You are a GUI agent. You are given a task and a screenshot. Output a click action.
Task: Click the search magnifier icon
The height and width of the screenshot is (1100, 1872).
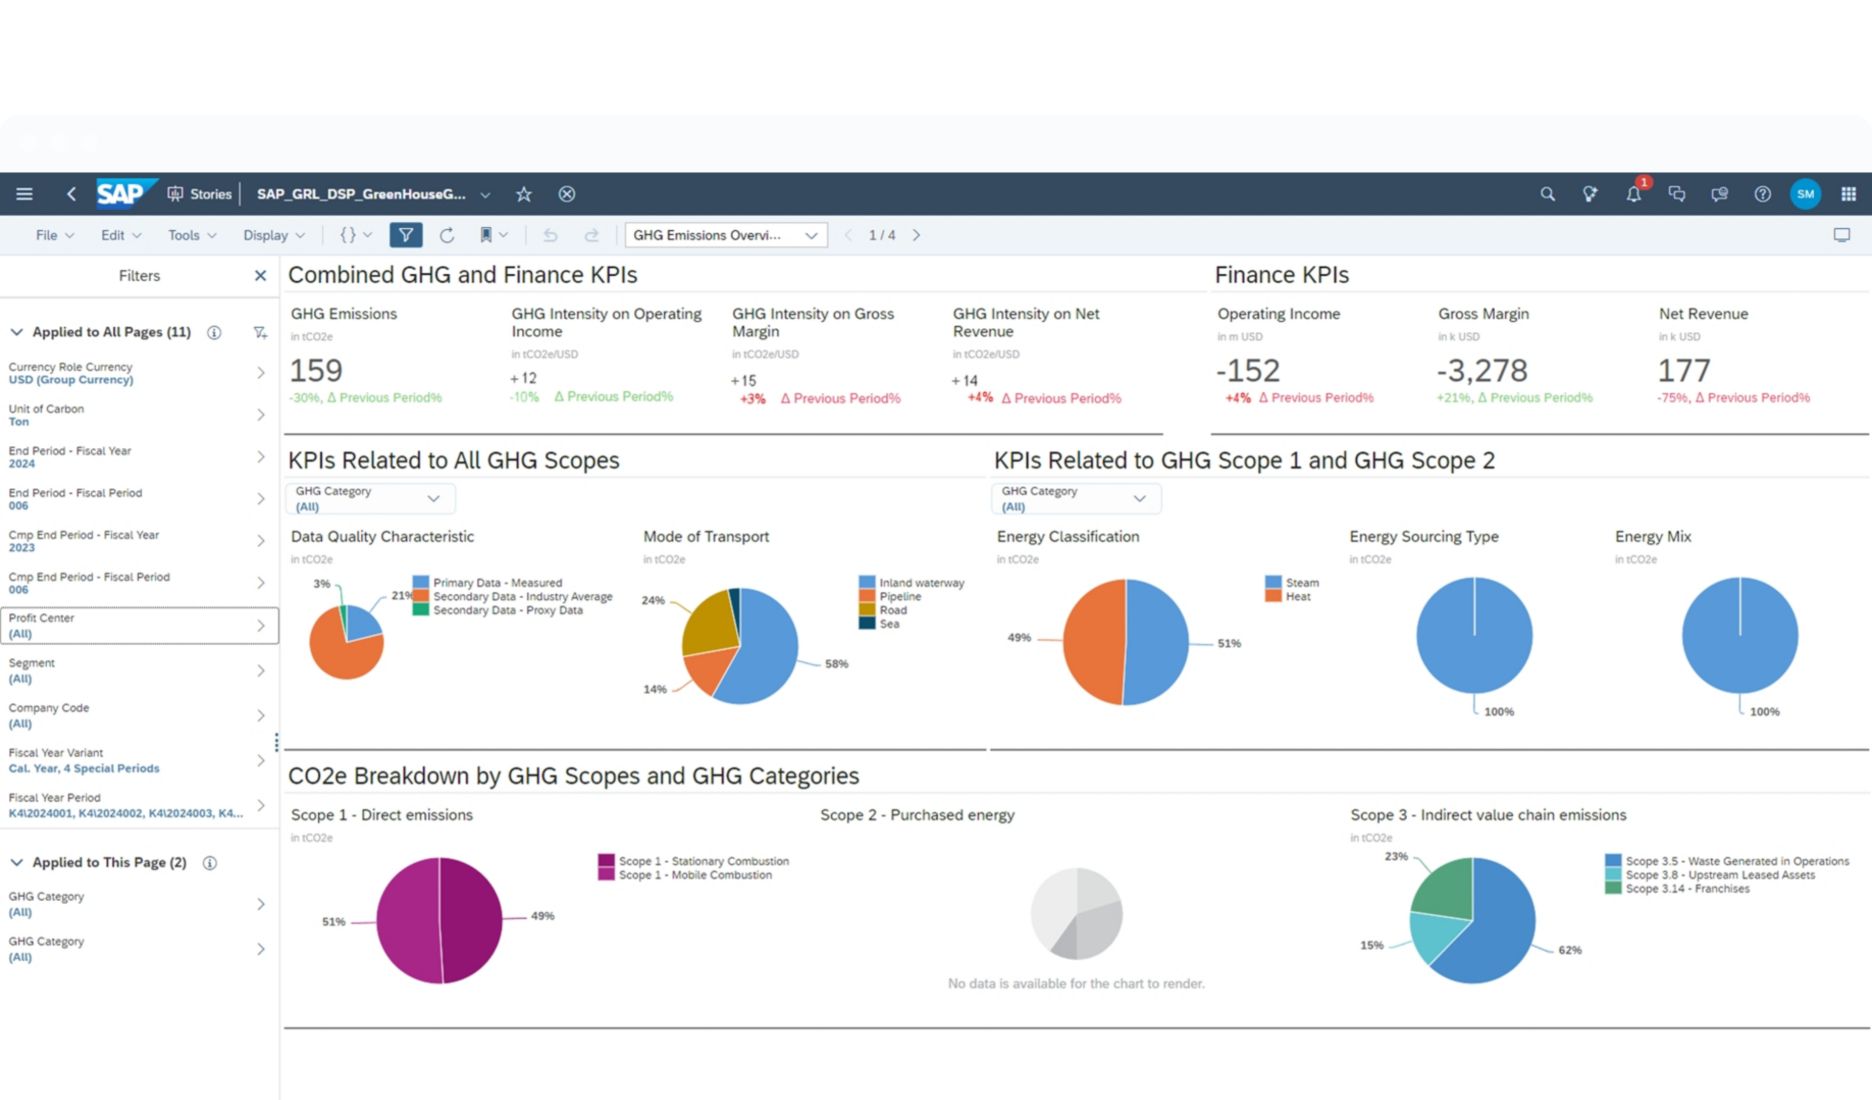(1547, 194)
